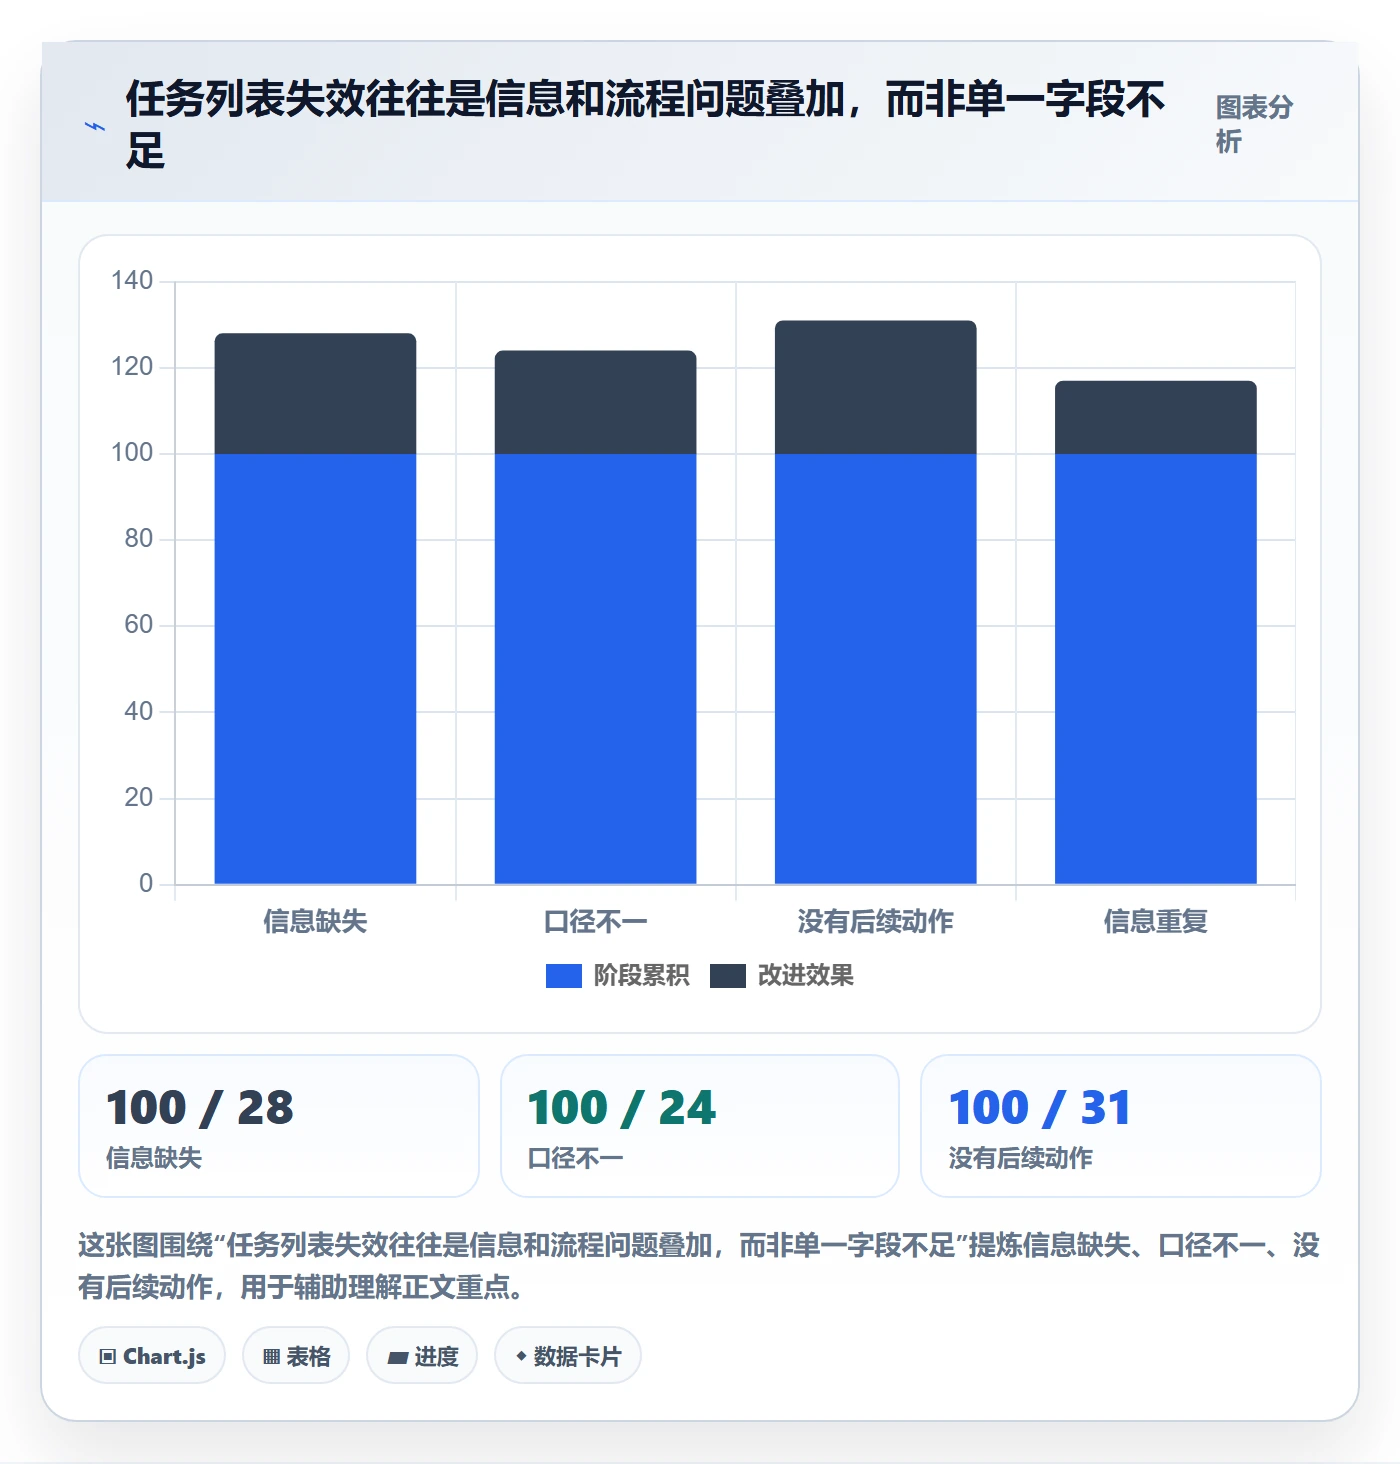Open the 100 / 28 信息缺失 data card
This screenshot has width=1400, height=1464.
(279, 1126)
